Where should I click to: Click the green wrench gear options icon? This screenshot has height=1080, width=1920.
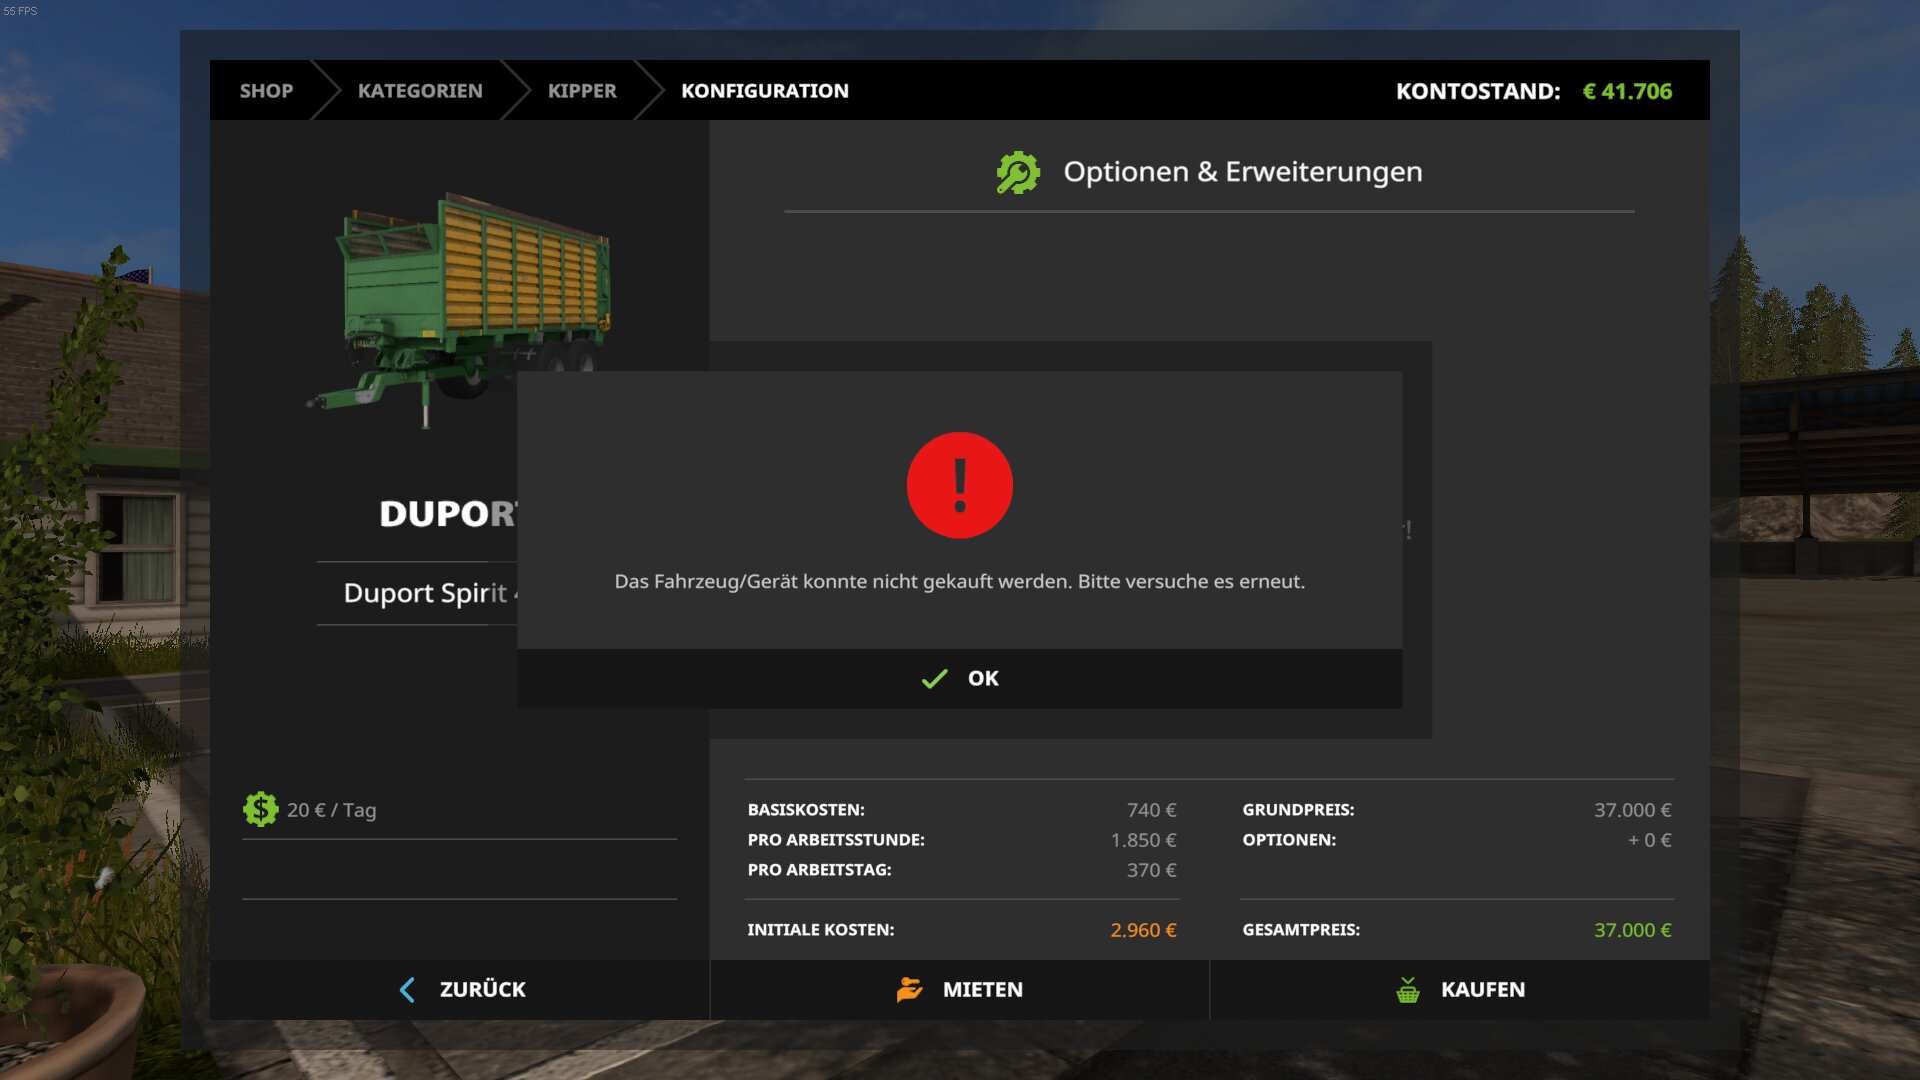coord(1017,172)
